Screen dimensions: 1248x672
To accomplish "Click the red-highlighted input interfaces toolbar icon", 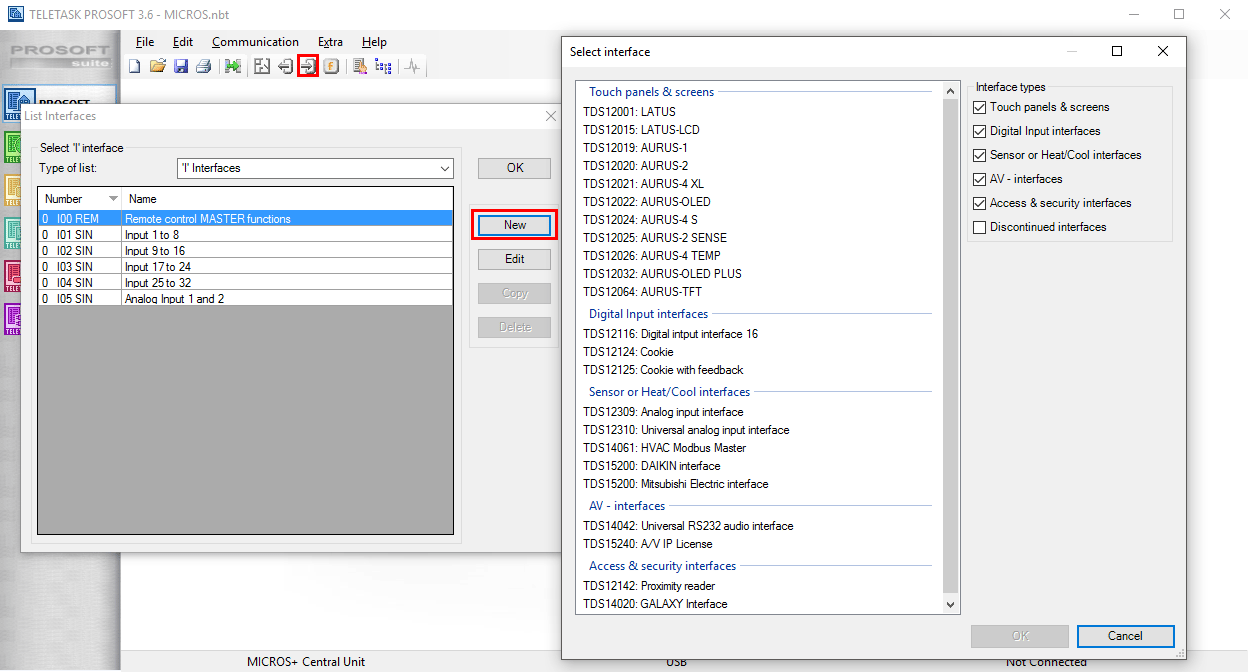I will pyautogui.click(x=308, y=67).
